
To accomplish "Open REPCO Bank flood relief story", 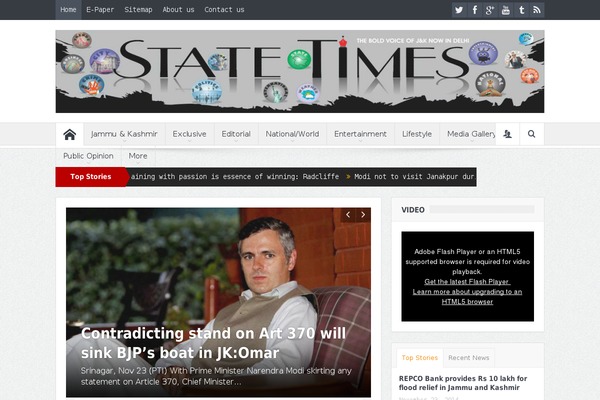I will pyautogui.click(x=463, y=383).
